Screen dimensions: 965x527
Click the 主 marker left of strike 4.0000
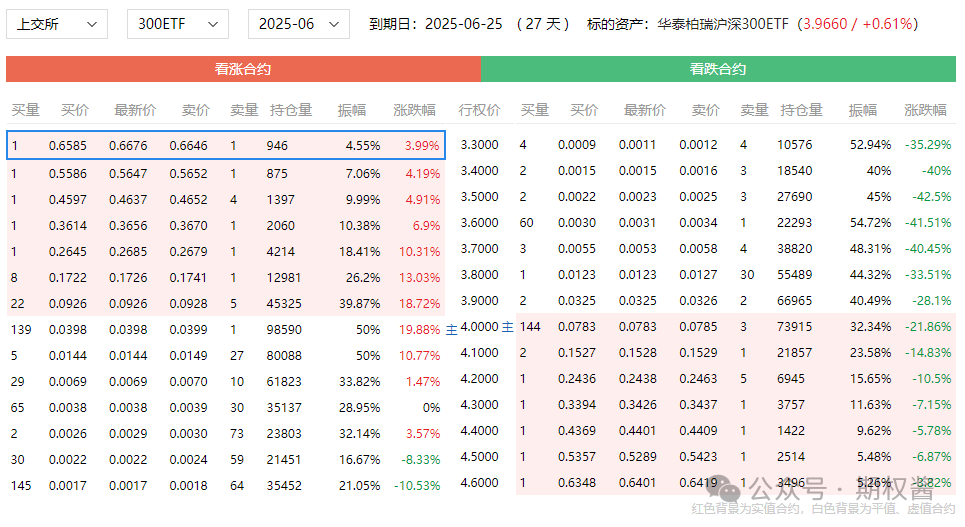(x=451, y=328)
